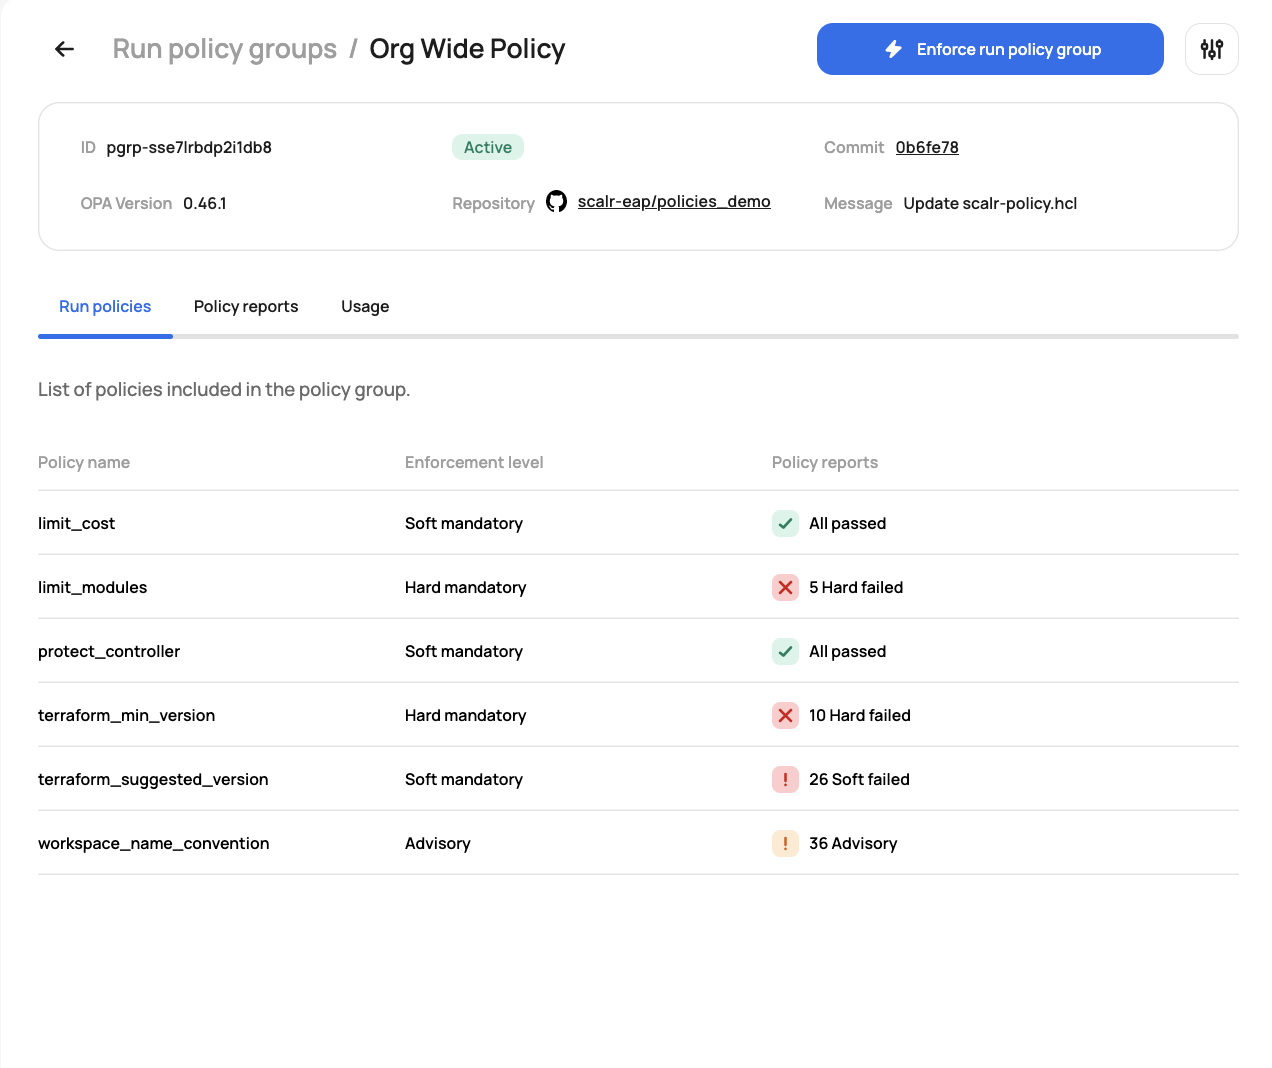Click the back arrow icon
1272x1068 pixels.
pyautogui.click(x=65, y=49)
